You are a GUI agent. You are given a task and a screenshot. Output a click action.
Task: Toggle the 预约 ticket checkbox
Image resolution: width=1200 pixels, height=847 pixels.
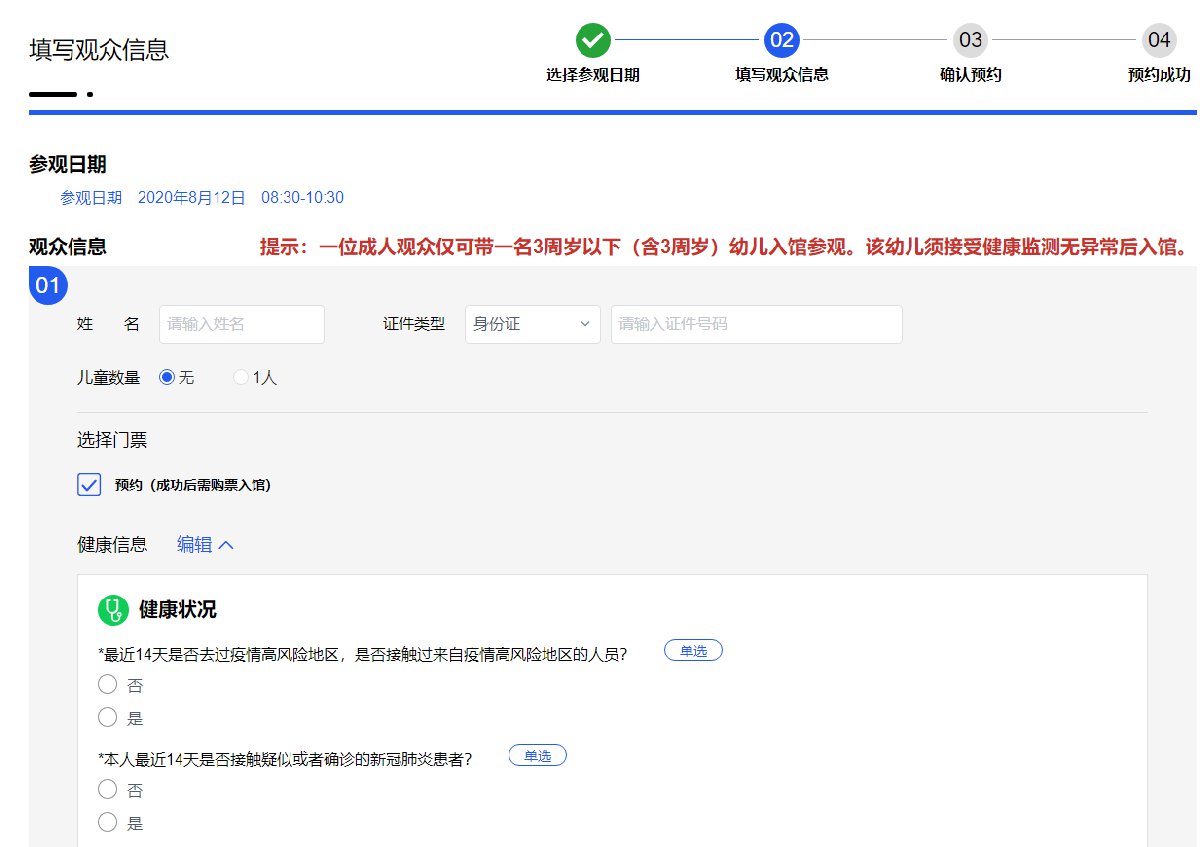[x=89, y=485]
